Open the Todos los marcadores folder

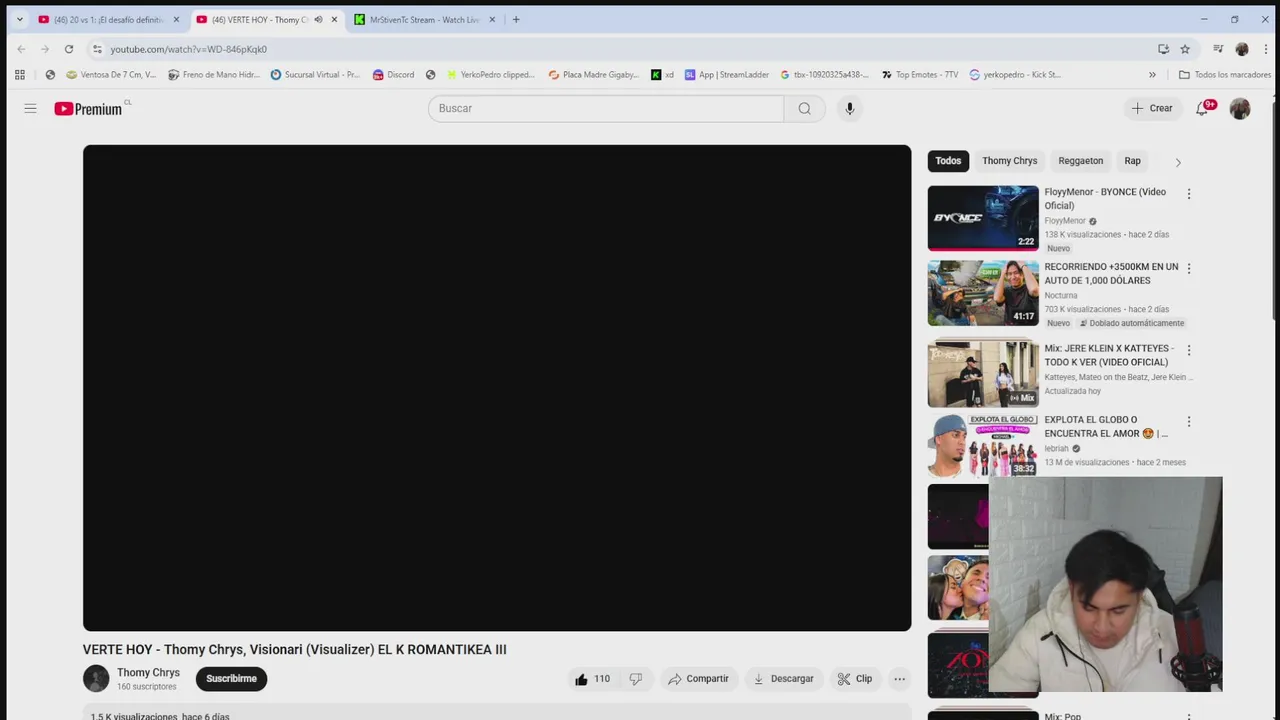click(x=1225, y=74)
